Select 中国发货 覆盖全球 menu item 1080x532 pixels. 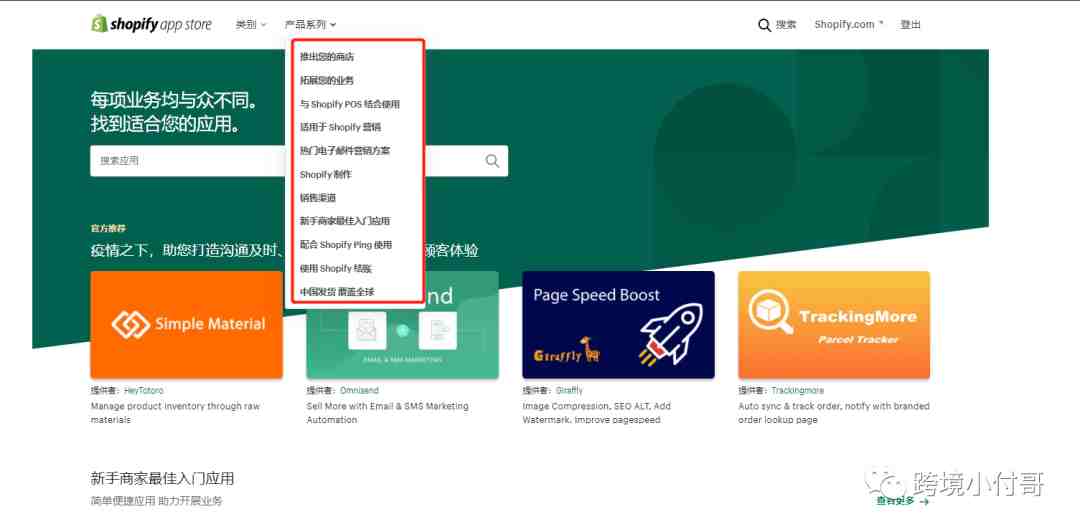click(338, 291)
